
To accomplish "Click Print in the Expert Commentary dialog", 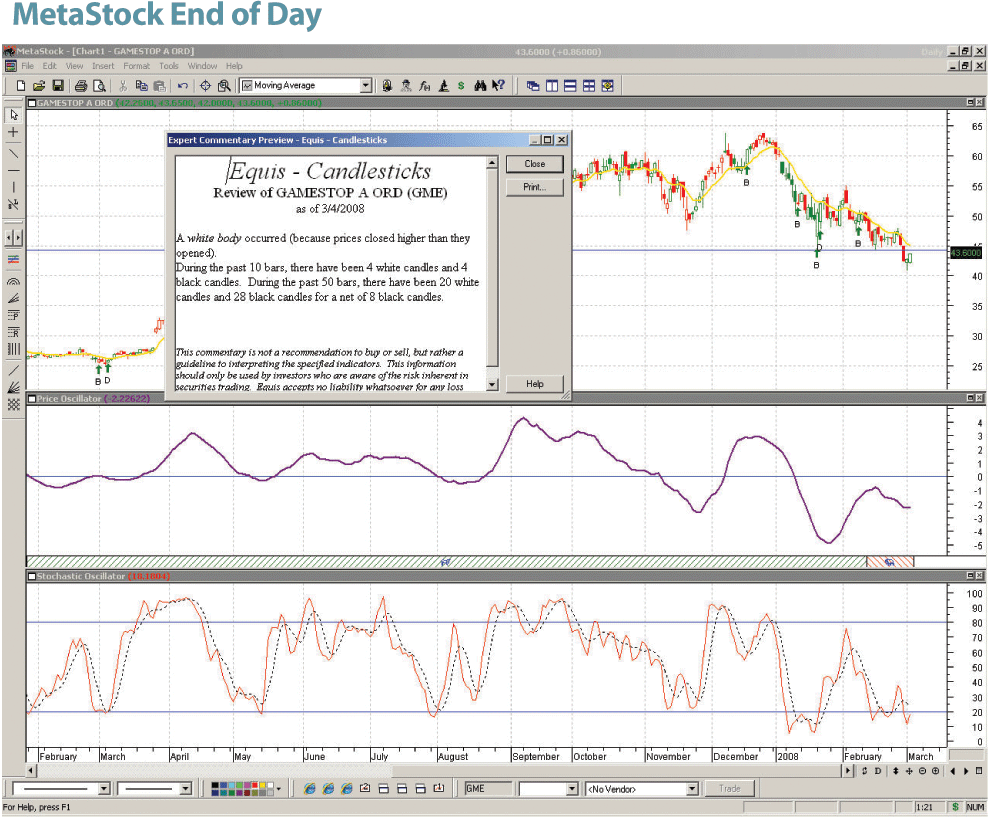I will click(534, 187).
